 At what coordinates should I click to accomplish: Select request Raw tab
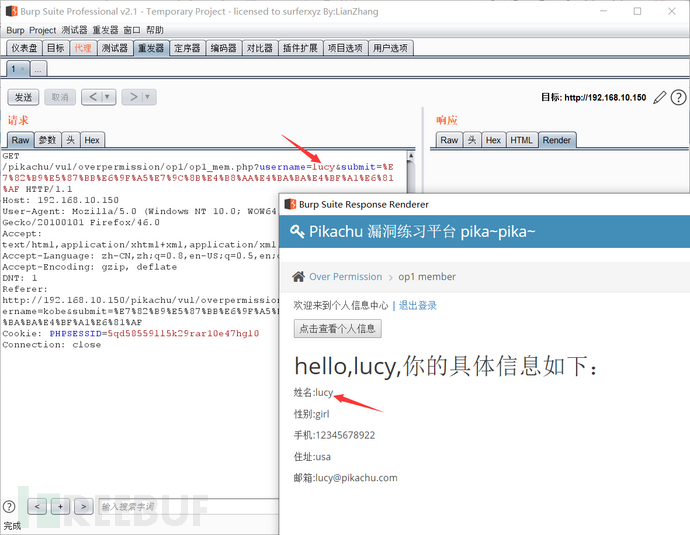[20, 140]
